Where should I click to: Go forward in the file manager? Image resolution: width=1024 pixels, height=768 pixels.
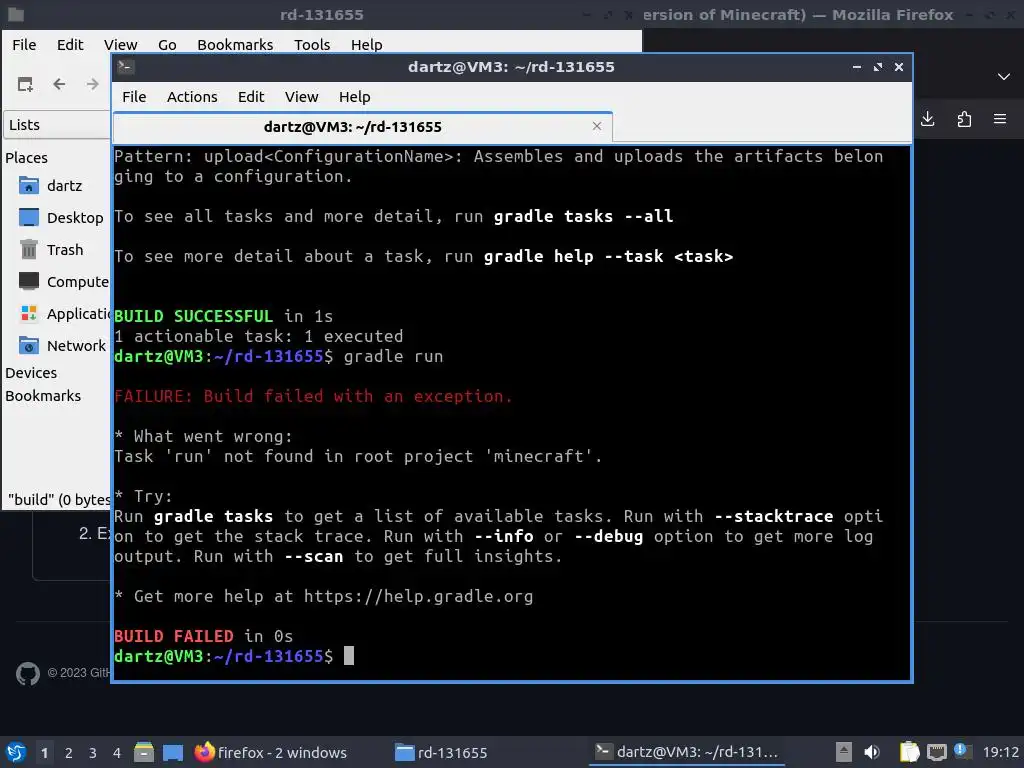pyautogui.click(x=93, y=84)
